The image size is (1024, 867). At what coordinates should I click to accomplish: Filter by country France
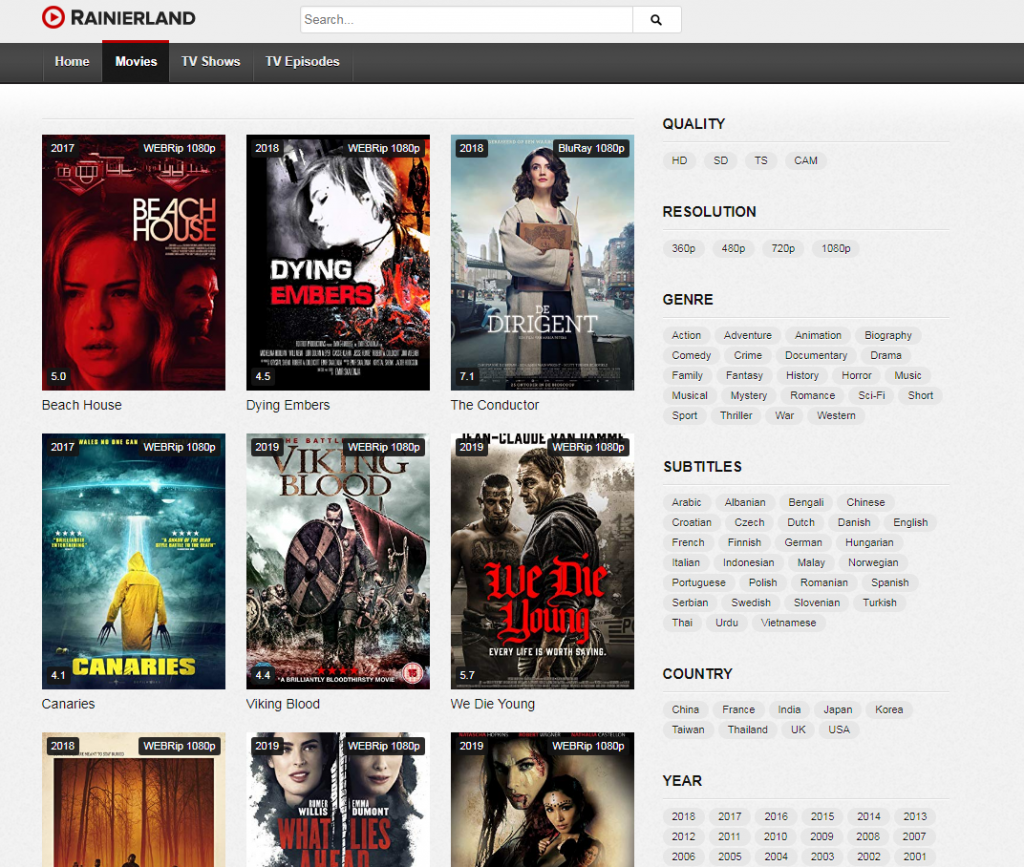[x=738, y=710]
